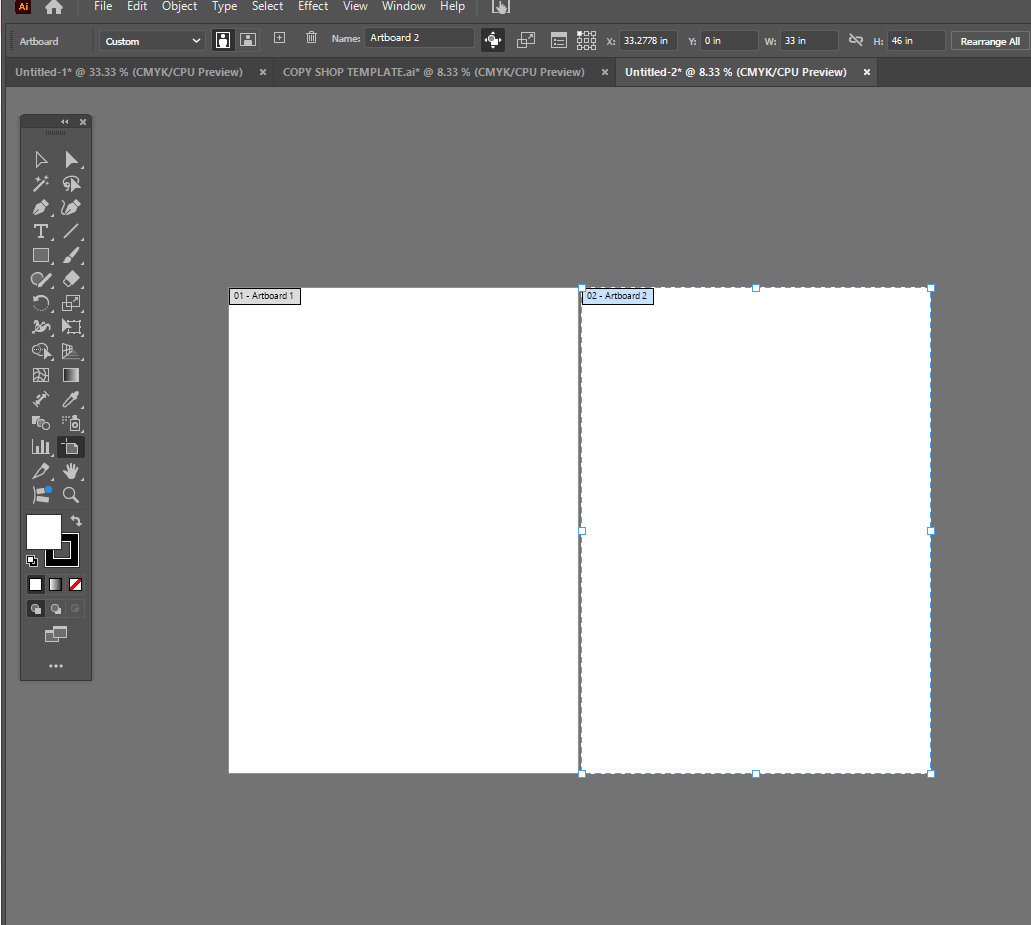Open the Edit Toolbar ellipsis menu
This screenshot has height=925, width=1031.
click(x=55, y=666)
